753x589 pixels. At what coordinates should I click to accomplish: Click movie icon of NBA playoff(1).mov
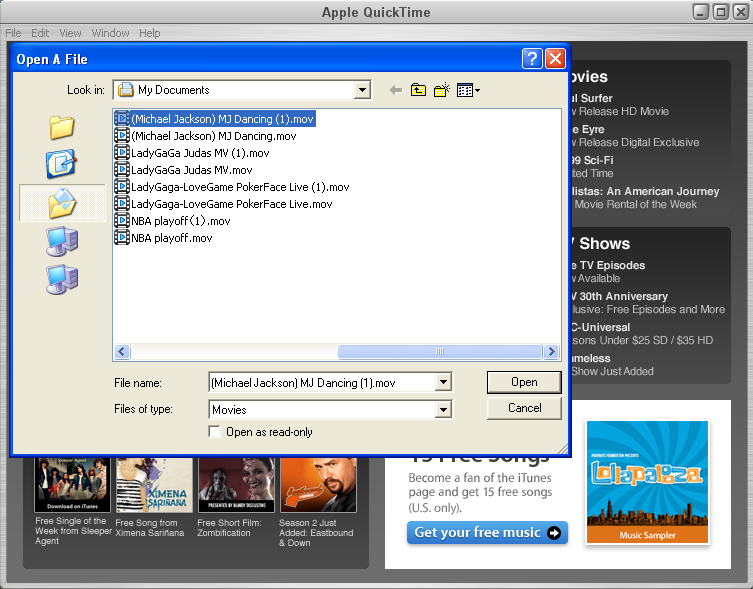(122, 221)
